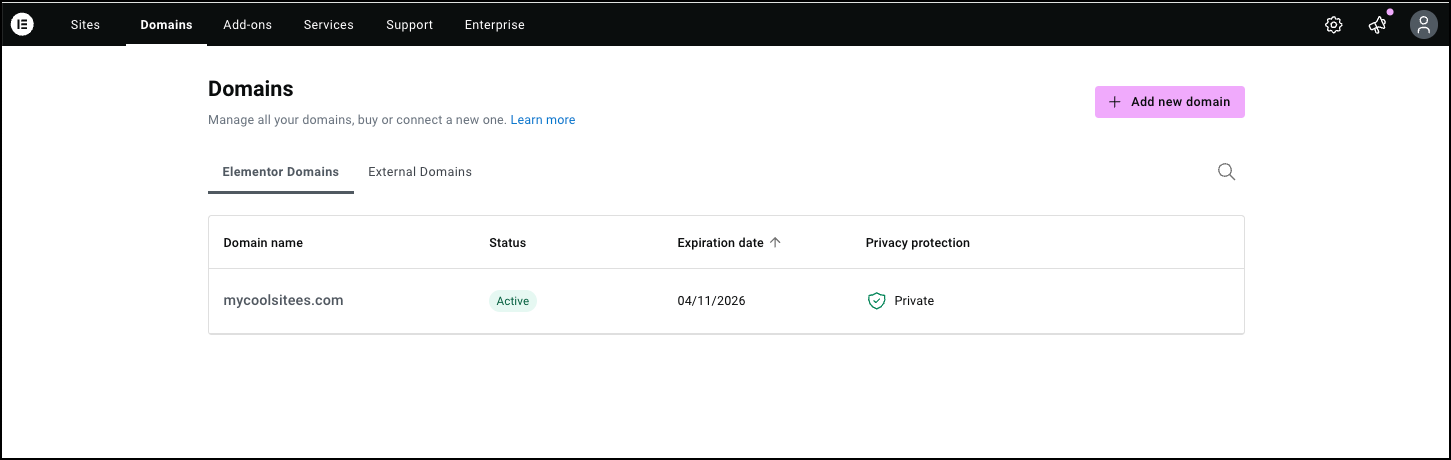Screen dimensions: 1451x460
Task: Open the user account avatar
Action: tap(1423, 25)
